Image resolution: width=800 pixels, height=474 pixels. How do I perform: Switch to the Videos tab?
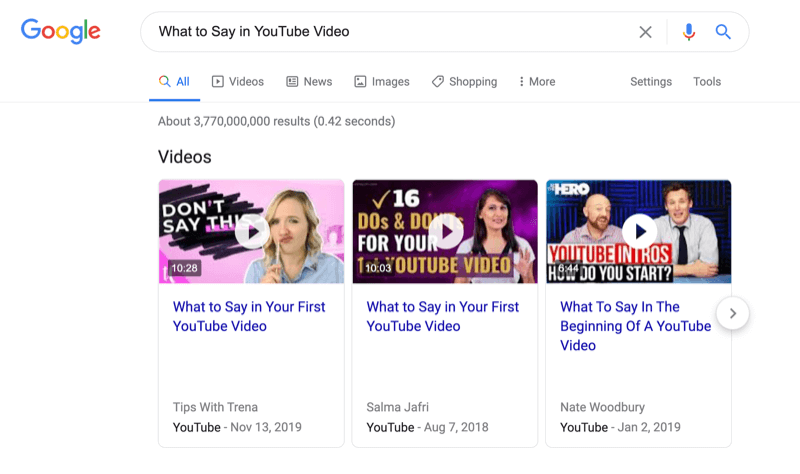[x=238, y=82]
